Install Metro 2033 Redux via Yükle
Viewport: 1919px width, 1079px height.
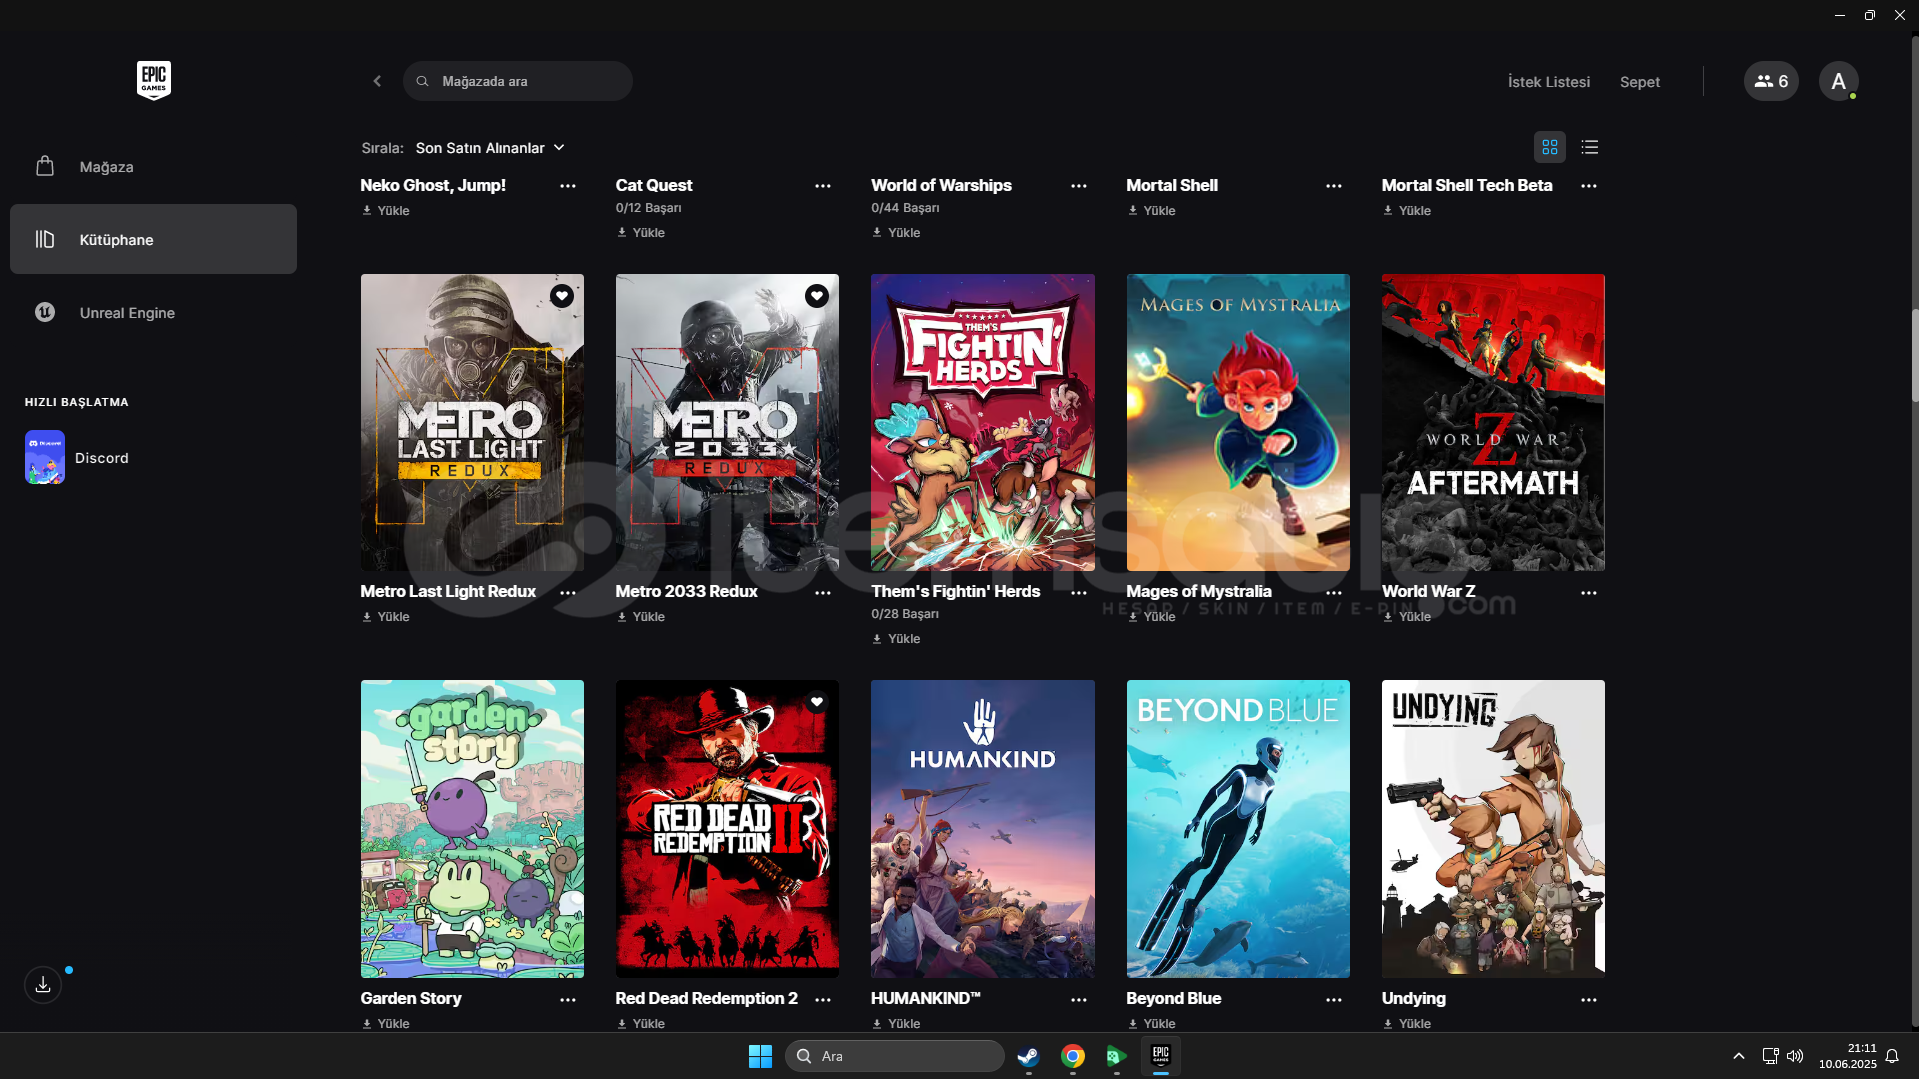(641, 617)
